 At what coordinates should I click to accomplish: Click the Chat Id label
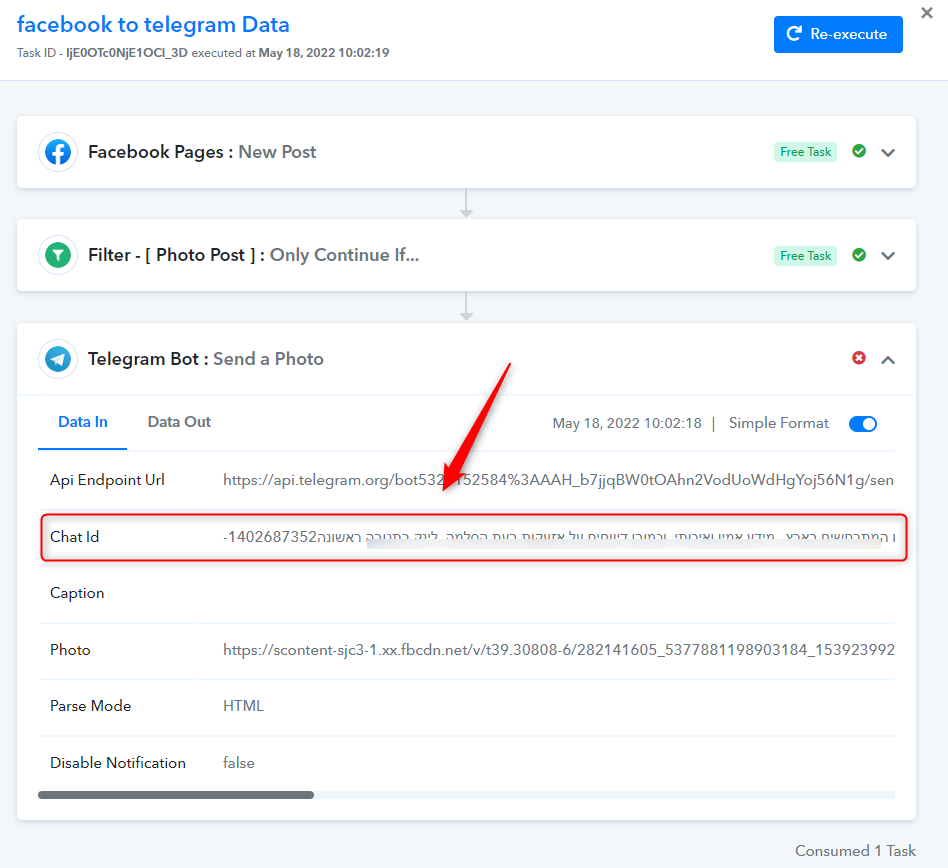tap(74, 537)
